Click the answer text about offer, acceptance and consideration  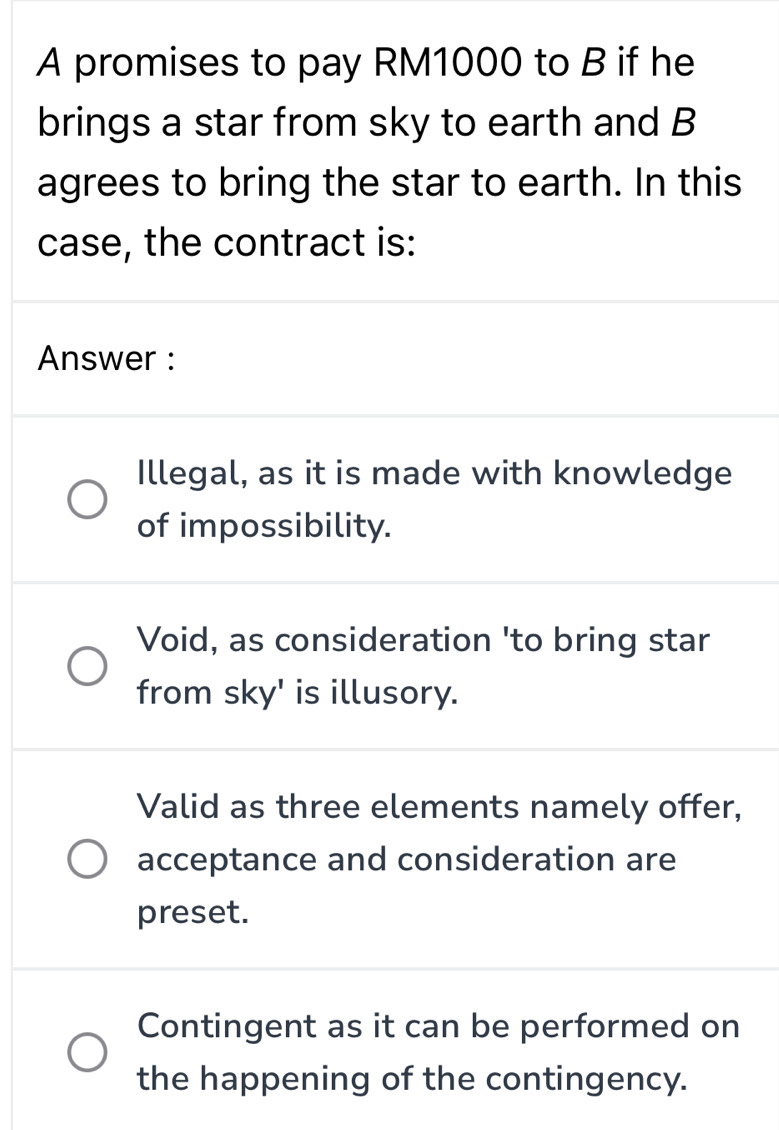click(440, 859)
